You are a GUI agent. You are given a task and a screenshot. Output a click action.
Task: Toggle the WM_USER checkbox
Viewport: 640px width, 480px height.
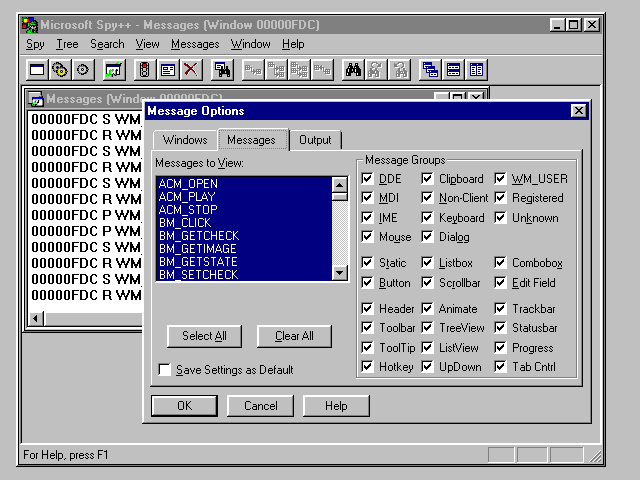[x=501, y=179]
